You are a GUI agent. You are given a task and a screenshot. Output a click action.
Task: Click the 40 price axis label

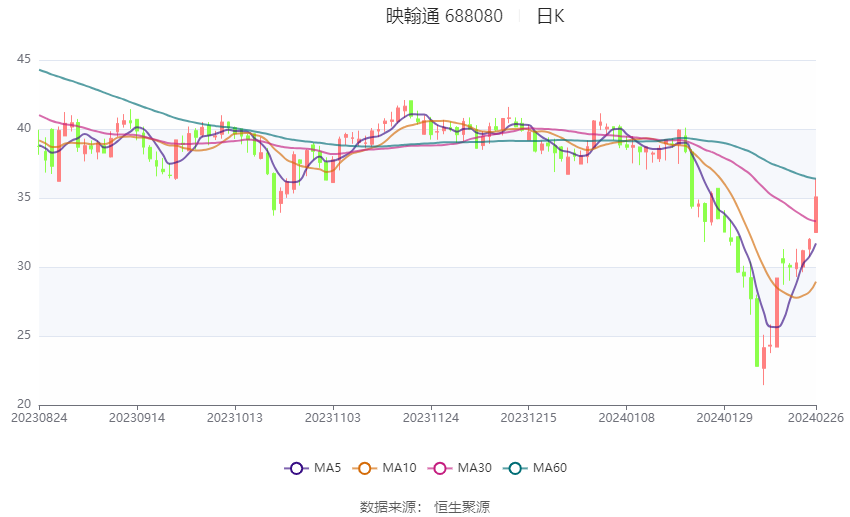[x=24, y=128]
